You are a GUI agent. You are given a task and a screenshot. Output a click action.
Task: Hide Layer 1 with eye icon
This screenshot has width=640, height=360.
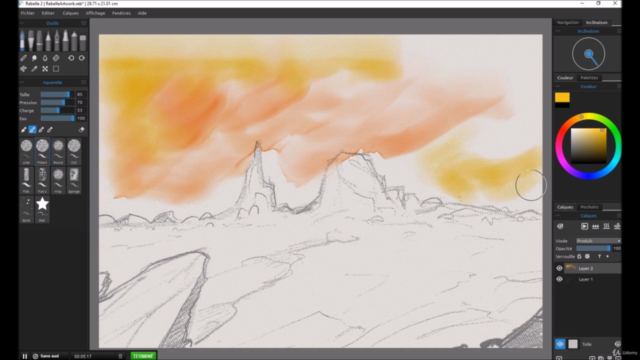[559, 279]
